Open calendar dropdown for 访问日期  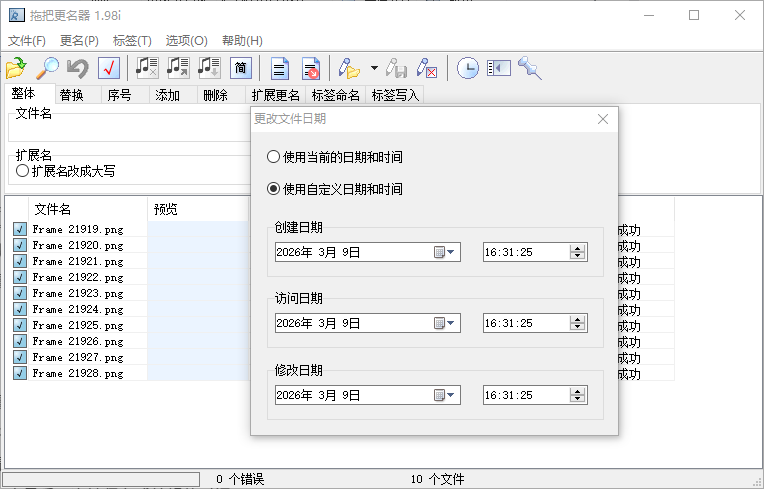[x=444, y=323]
